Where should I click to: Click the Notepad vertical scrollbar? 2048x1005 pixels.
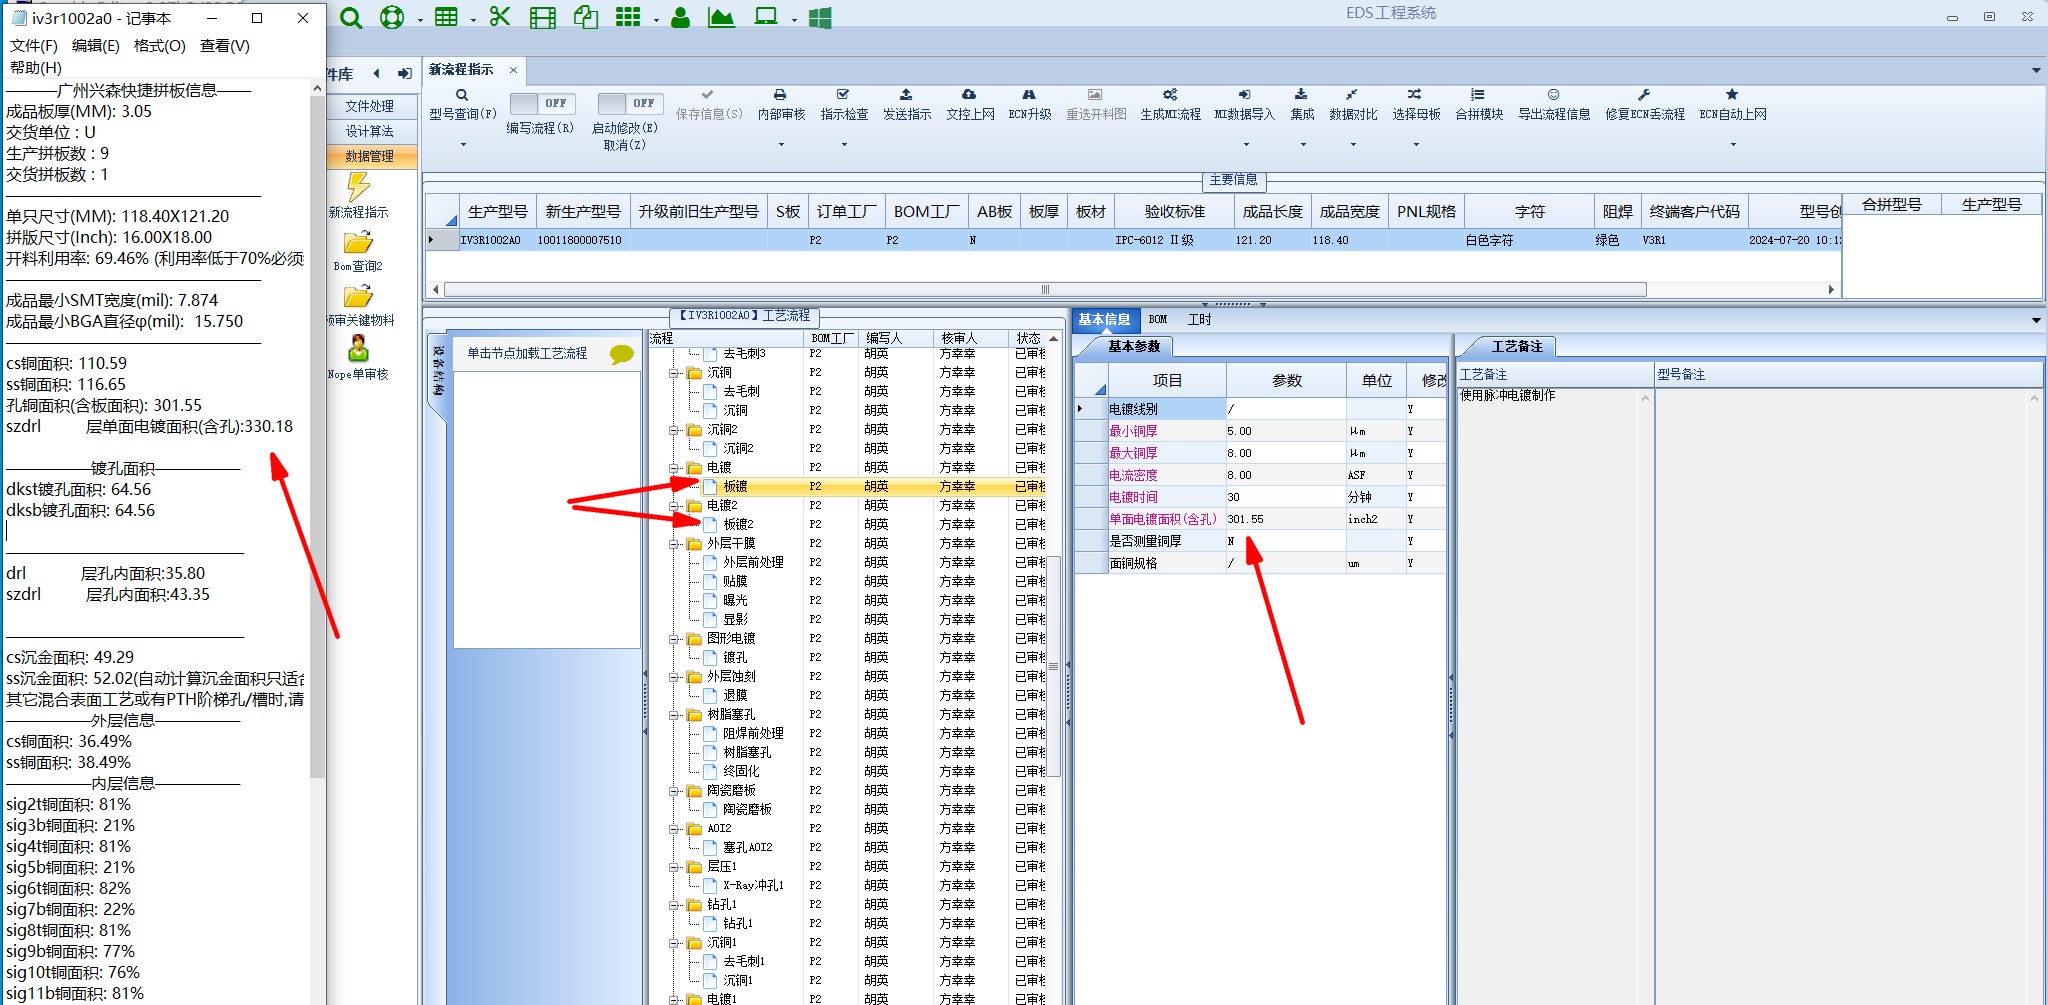pyautogui.click(x=318, y=436)
